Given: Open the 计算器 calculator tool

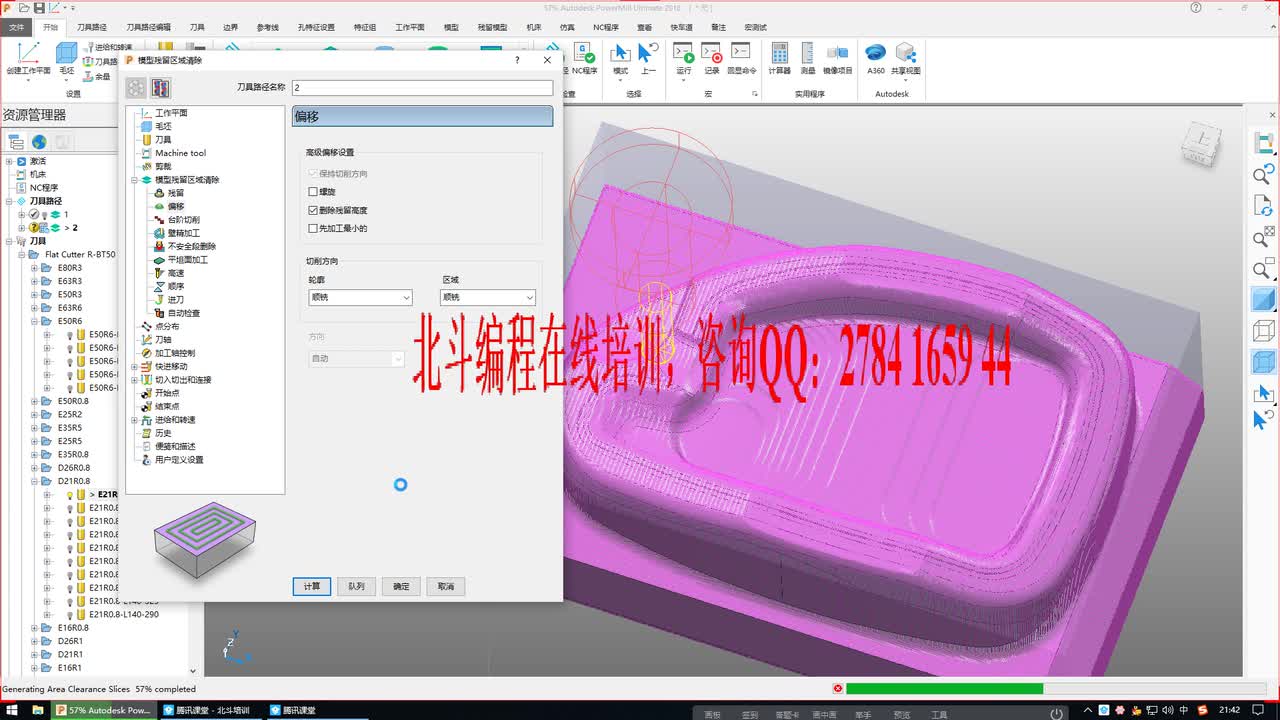Looking at the screenshot, I should click(780, 58).
